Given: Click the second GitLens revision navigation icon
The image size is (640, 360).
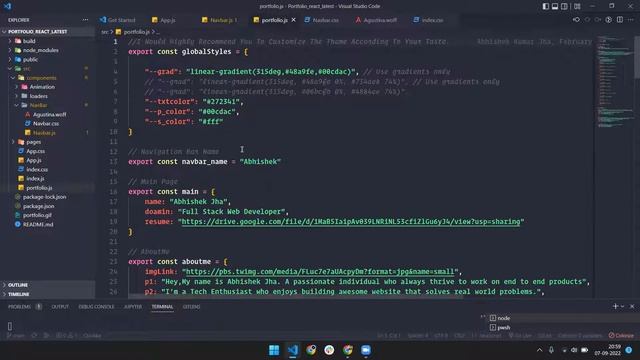Looking at the screenshot, I should coord(587,20).
